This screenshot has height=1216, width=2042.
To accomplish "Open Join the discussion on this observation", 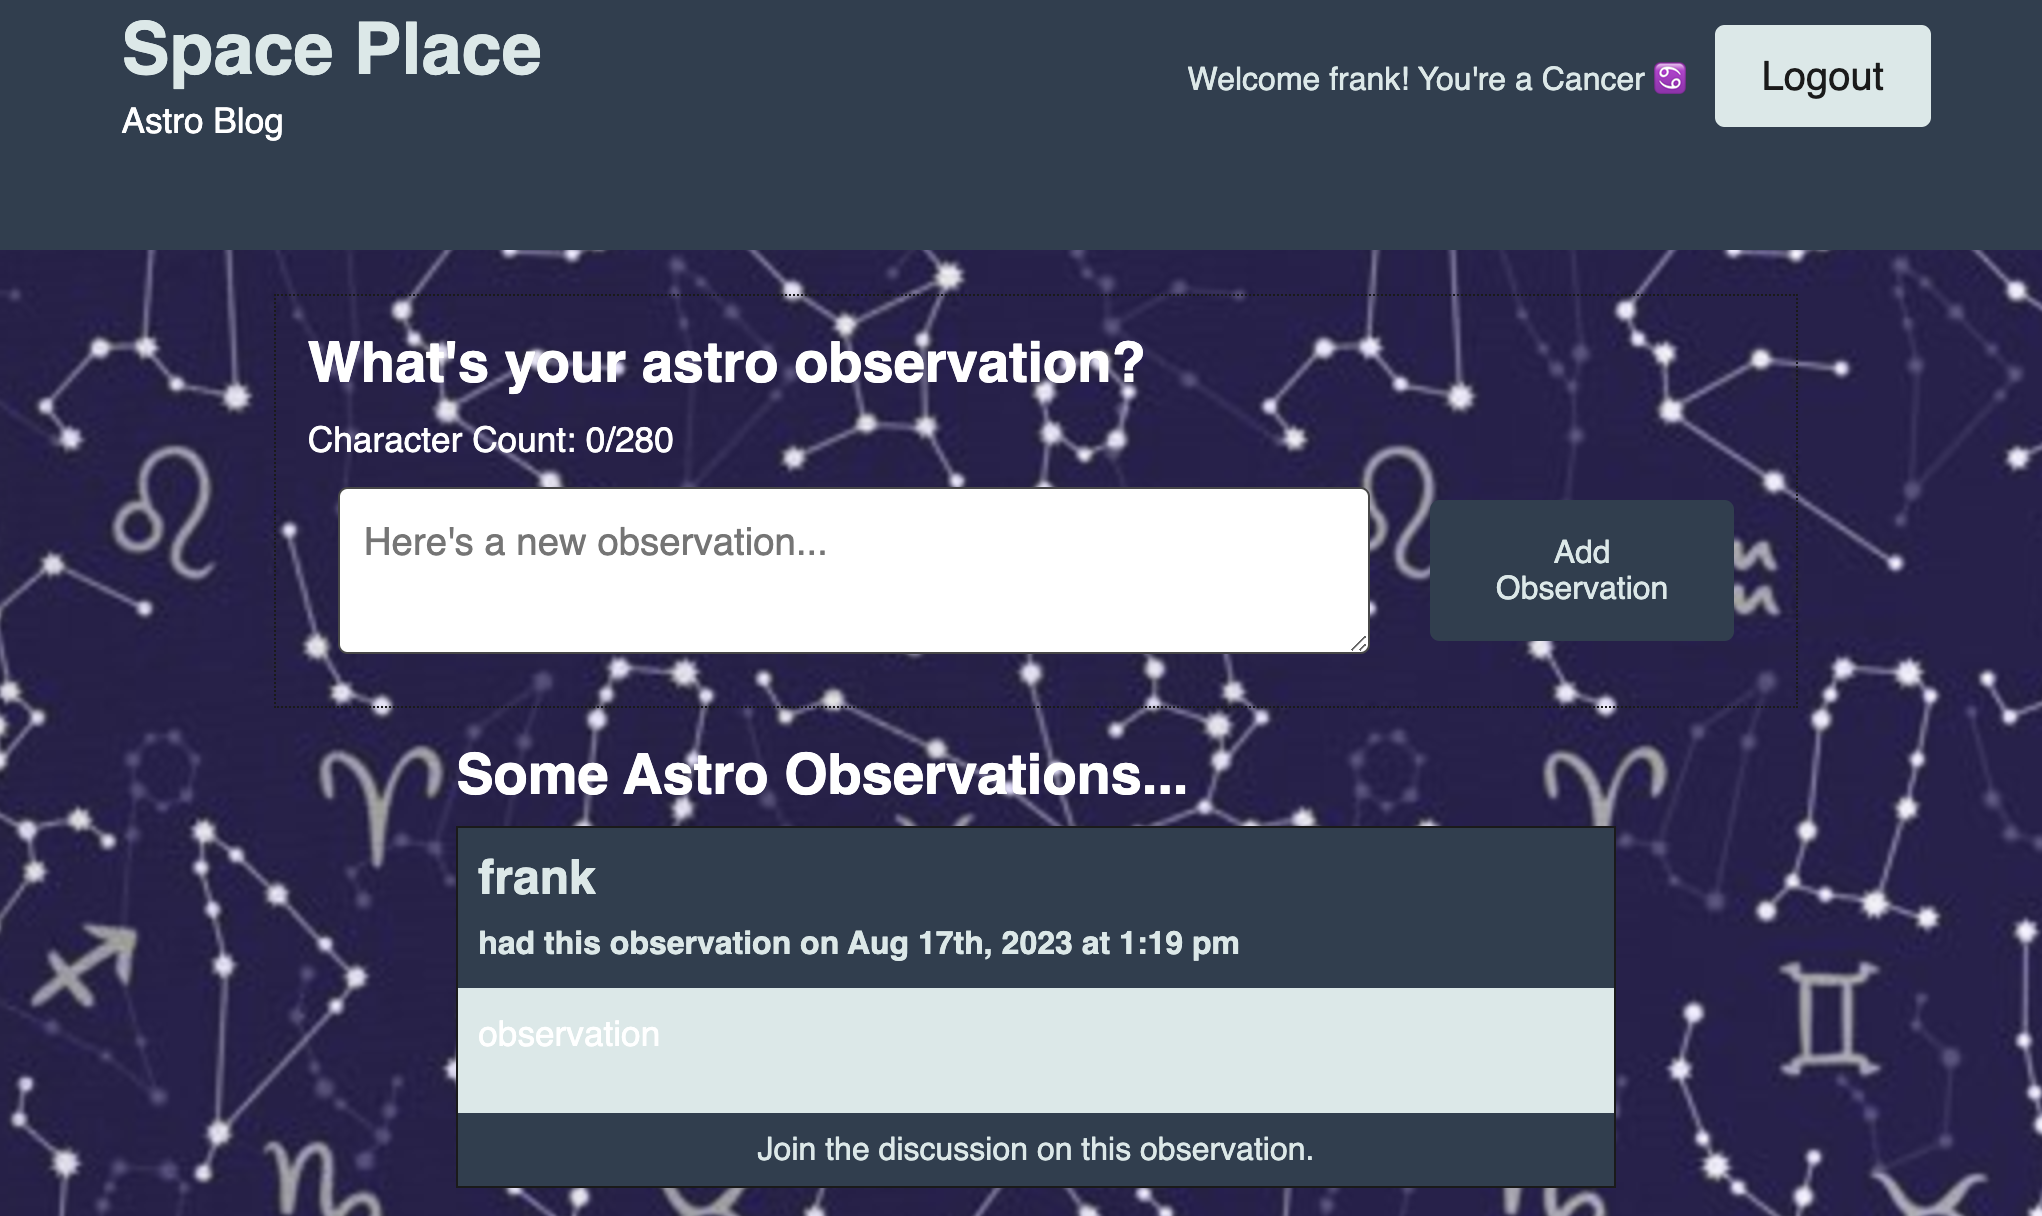I will tap(1035, 1149).
